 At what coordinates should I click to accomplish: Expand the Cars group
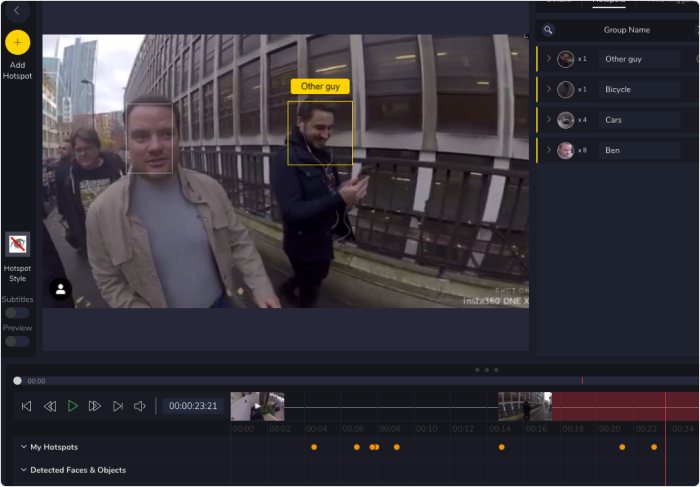click(x=549, y=119)
